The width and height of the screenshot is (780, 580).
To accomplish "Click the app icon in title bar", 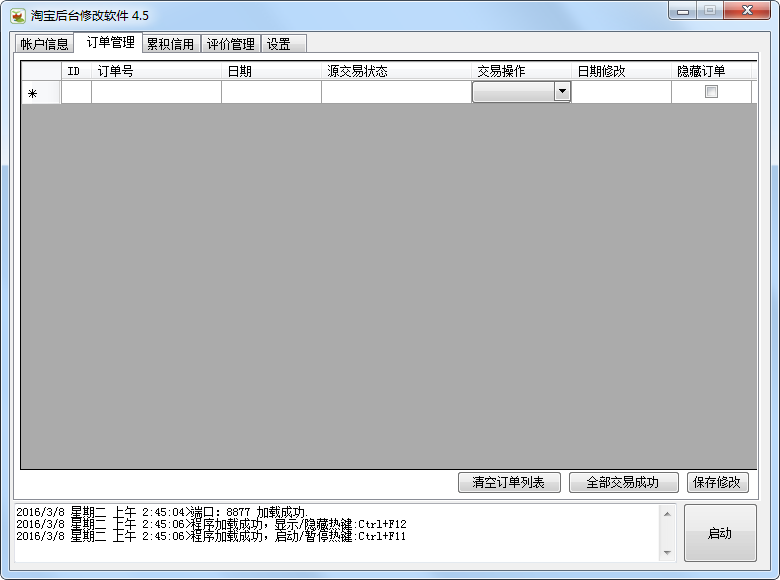I will point(18,16).
